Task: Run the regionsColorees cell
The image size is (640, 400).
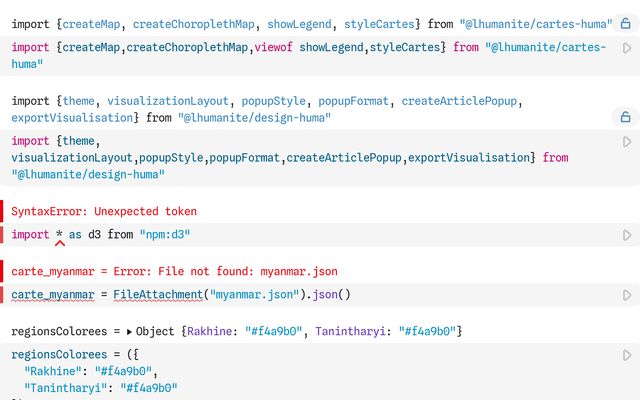Action: point(627,355)
